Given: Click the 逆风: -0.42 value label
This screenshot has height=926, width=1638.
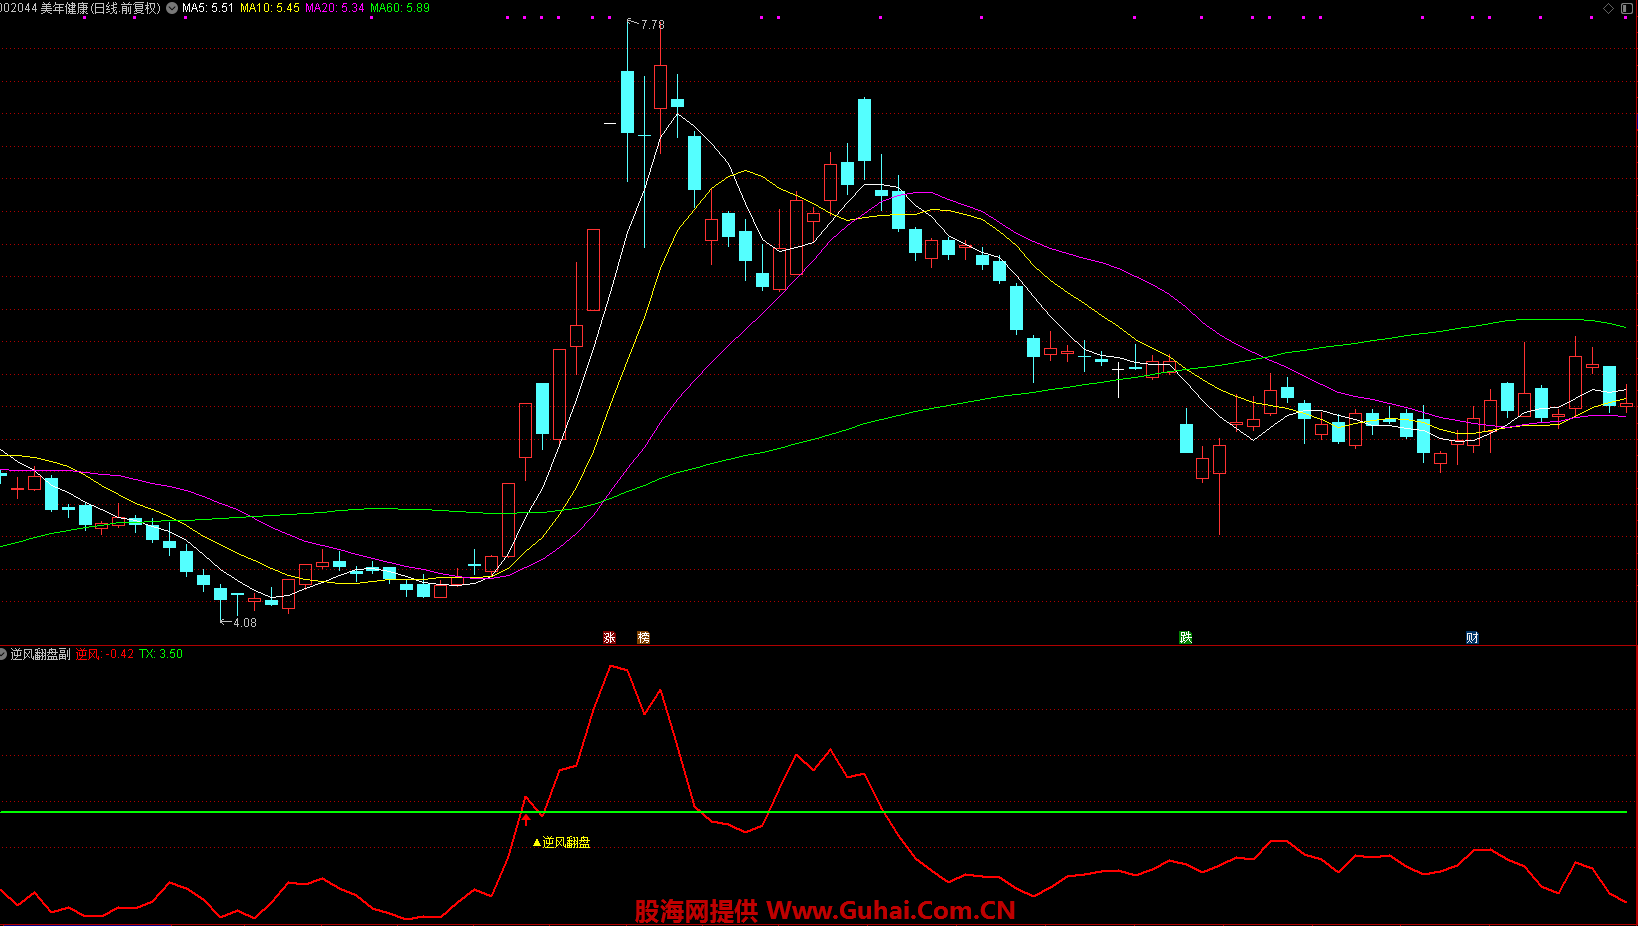Looking at the screenshot, I should point(105,654).
